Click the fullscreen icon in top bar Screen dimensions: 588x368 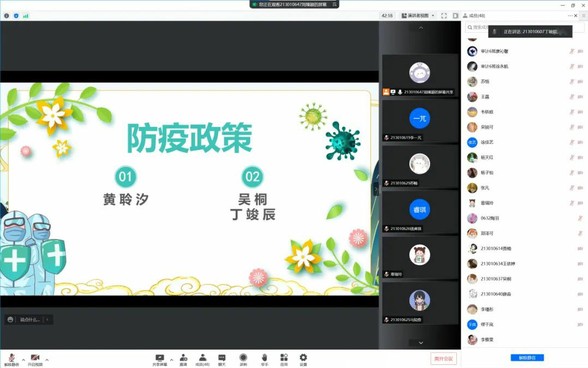(444, 15)
